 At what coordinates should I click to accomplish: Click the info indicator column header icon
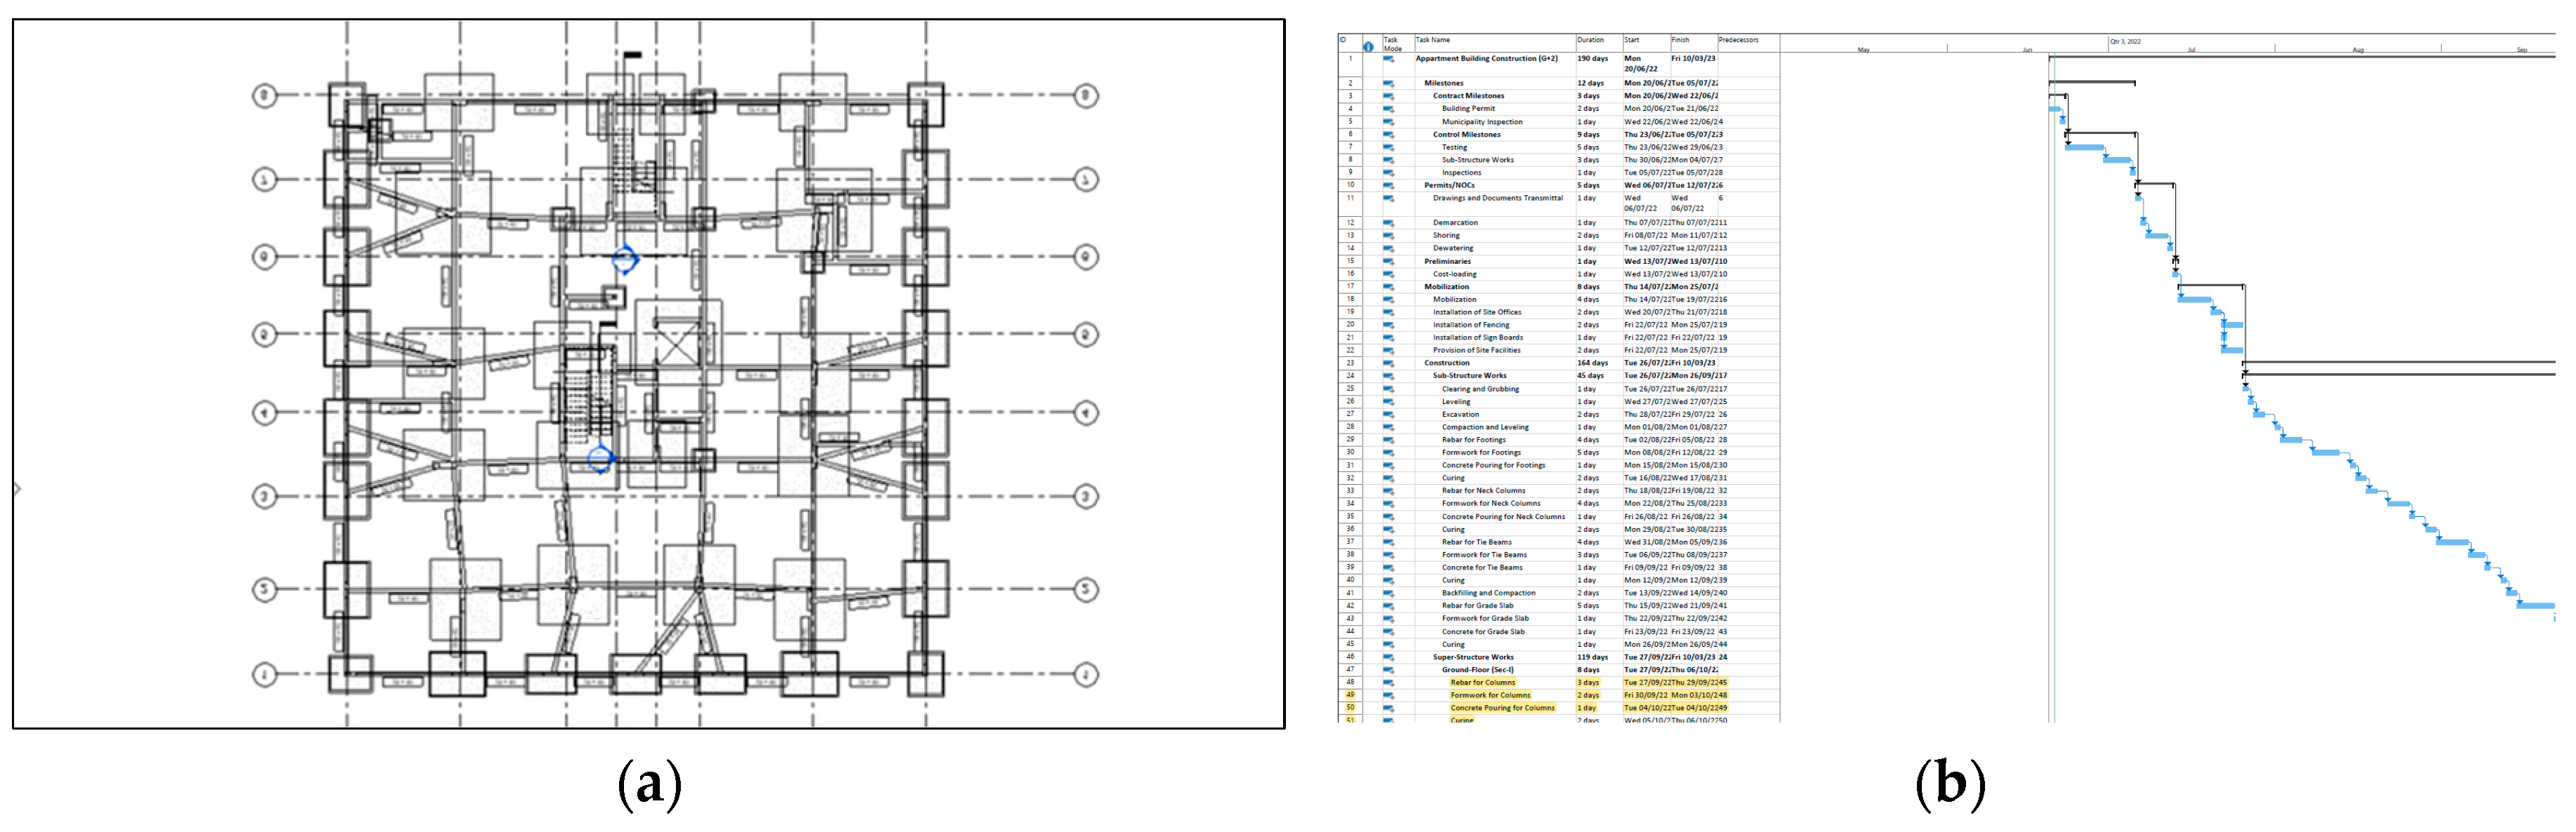(x=1367, y=46)
